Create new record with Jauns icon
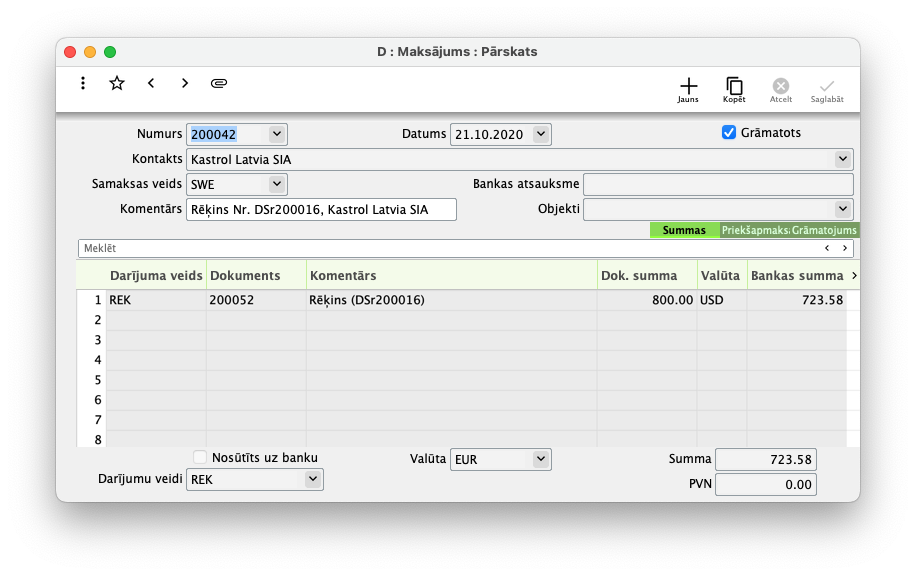Viewport: 916px width, 576px height. click(688, 90)
